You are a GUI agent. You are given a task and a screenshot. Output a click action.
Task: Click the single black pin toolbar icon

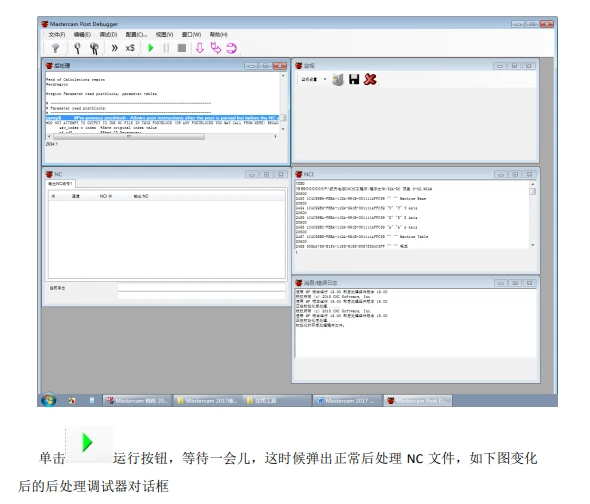pos(78,48)
